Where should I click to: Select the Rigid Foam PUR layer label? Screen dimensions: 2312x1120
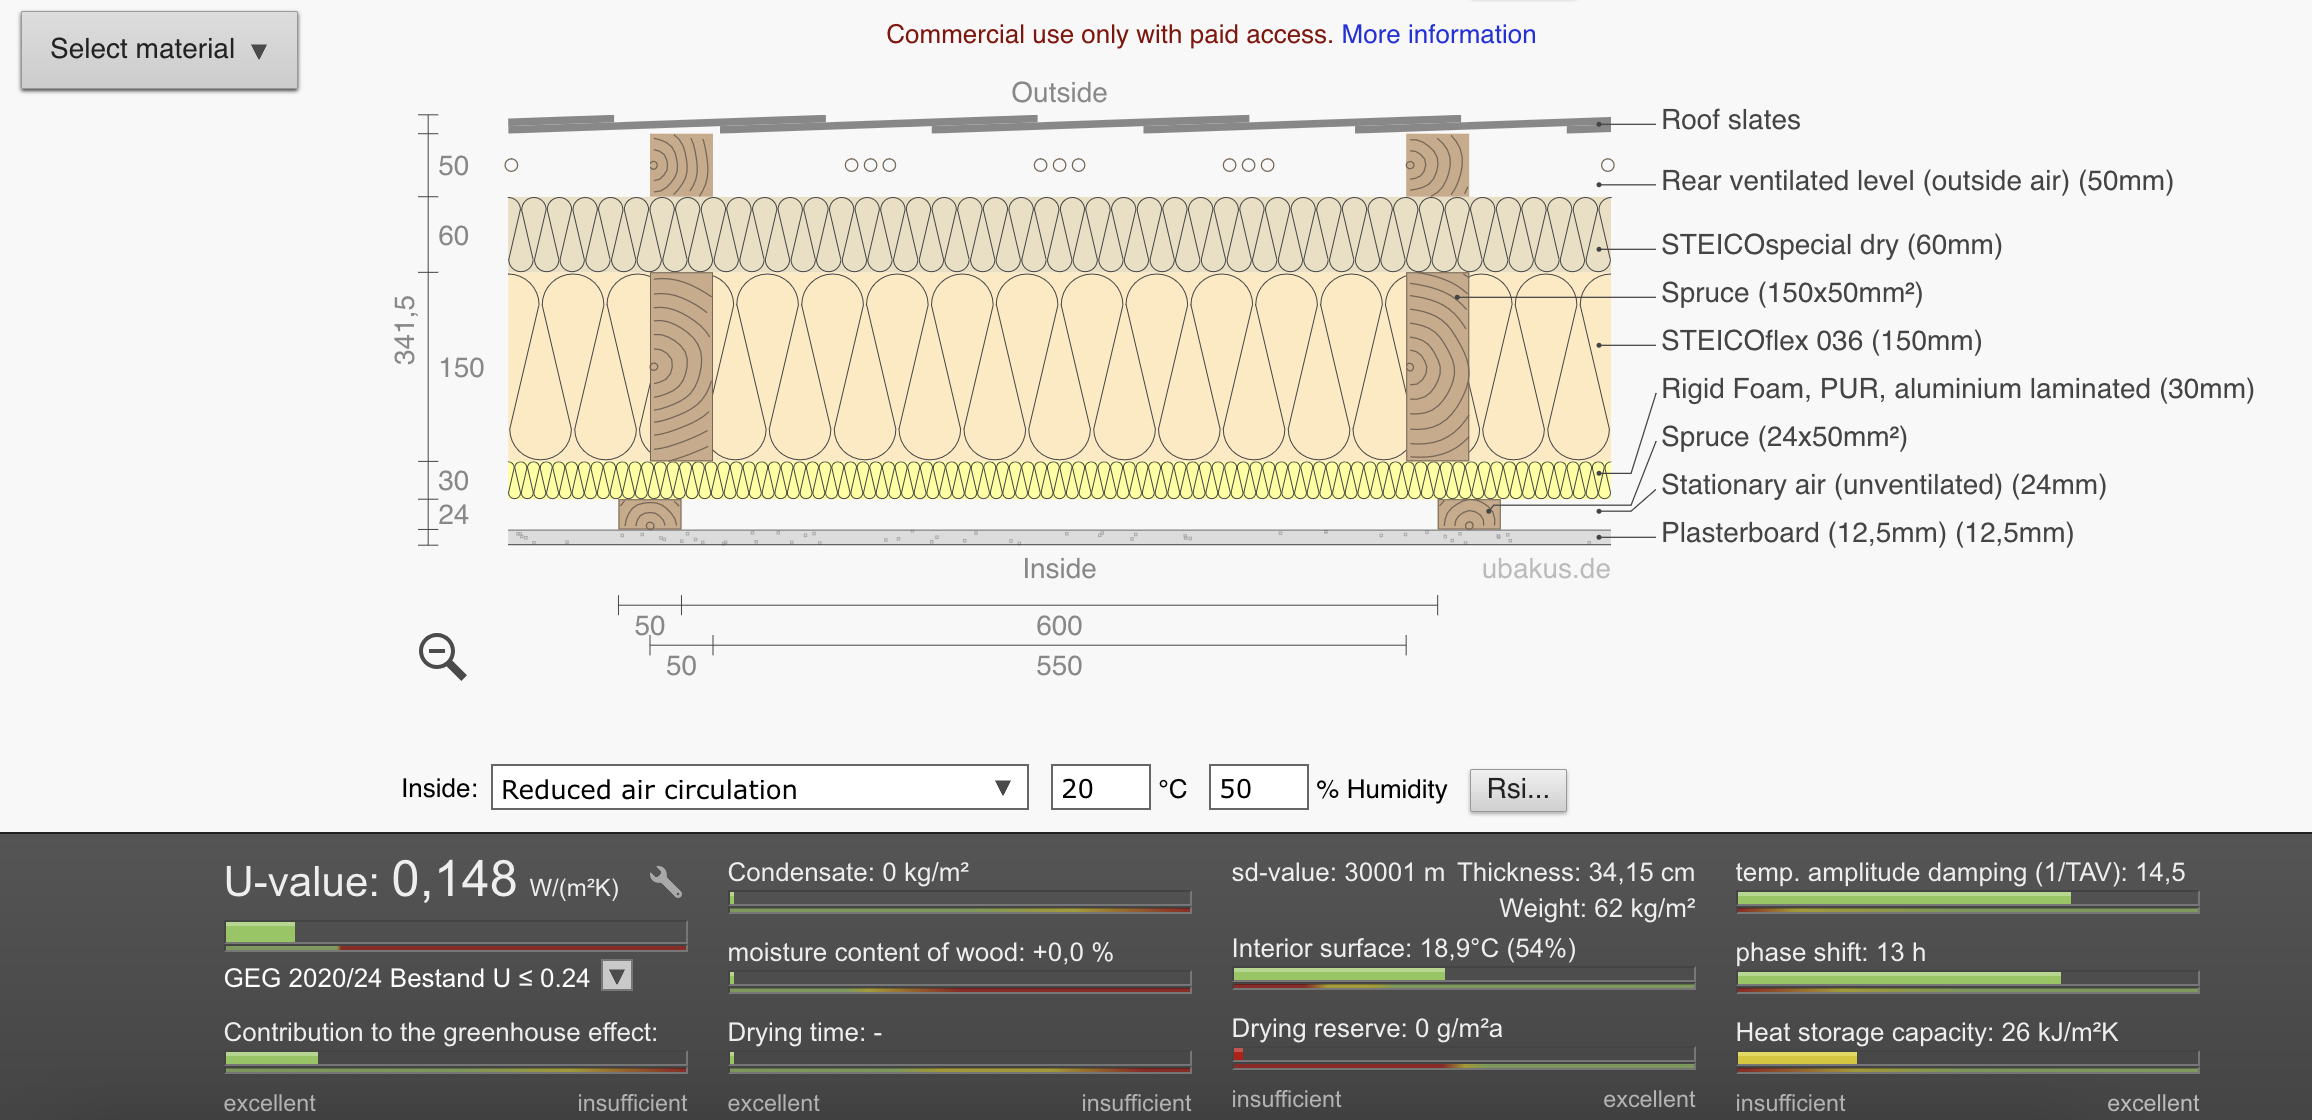1957,389
